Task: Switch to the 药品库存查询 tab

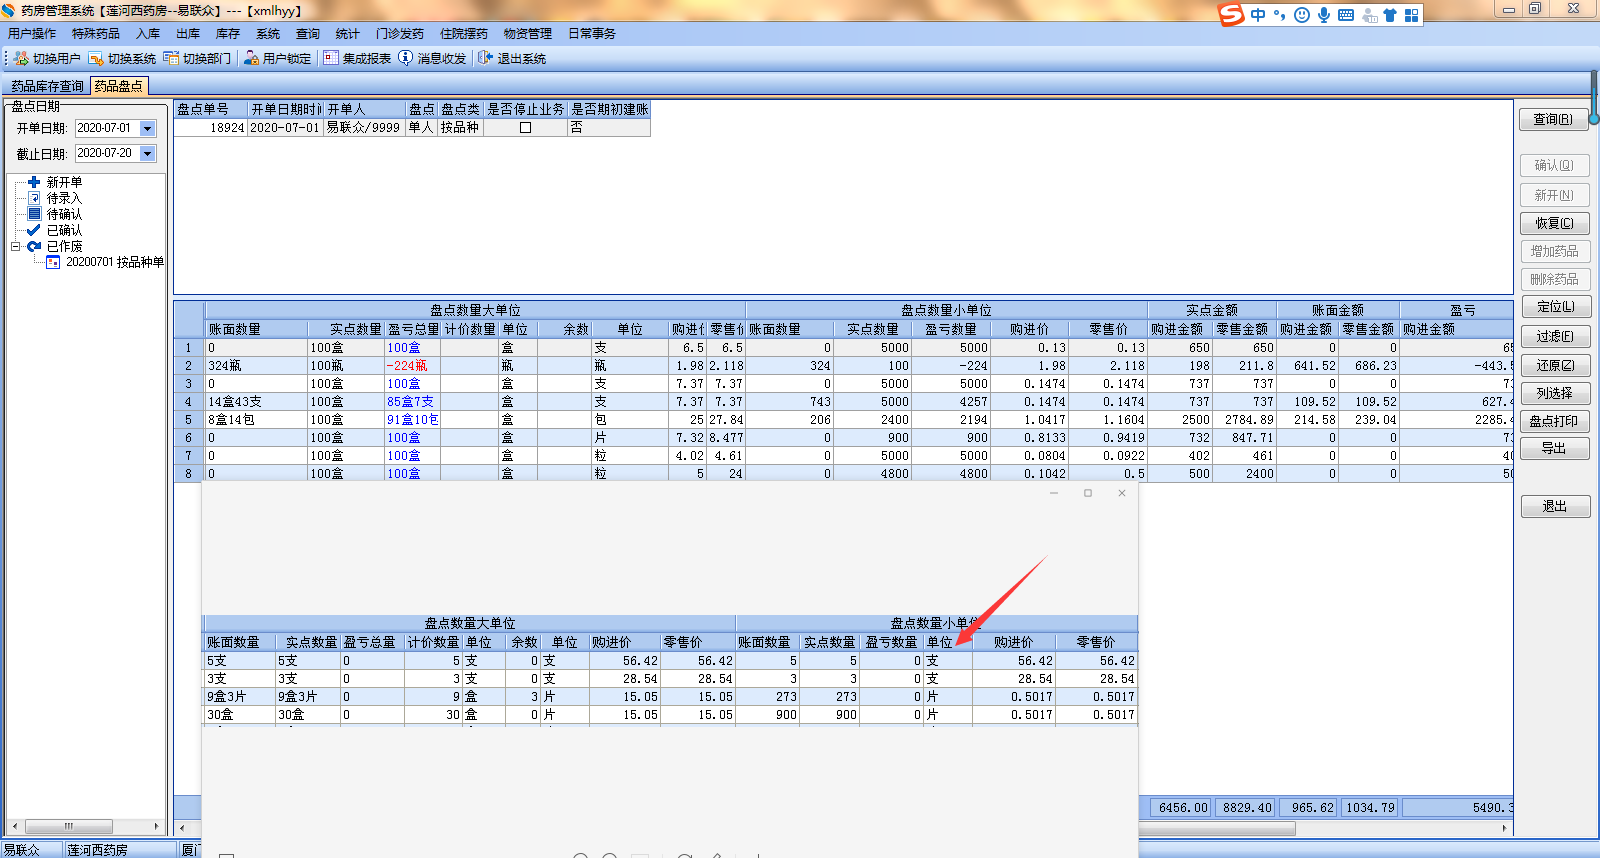Action: 47,86
